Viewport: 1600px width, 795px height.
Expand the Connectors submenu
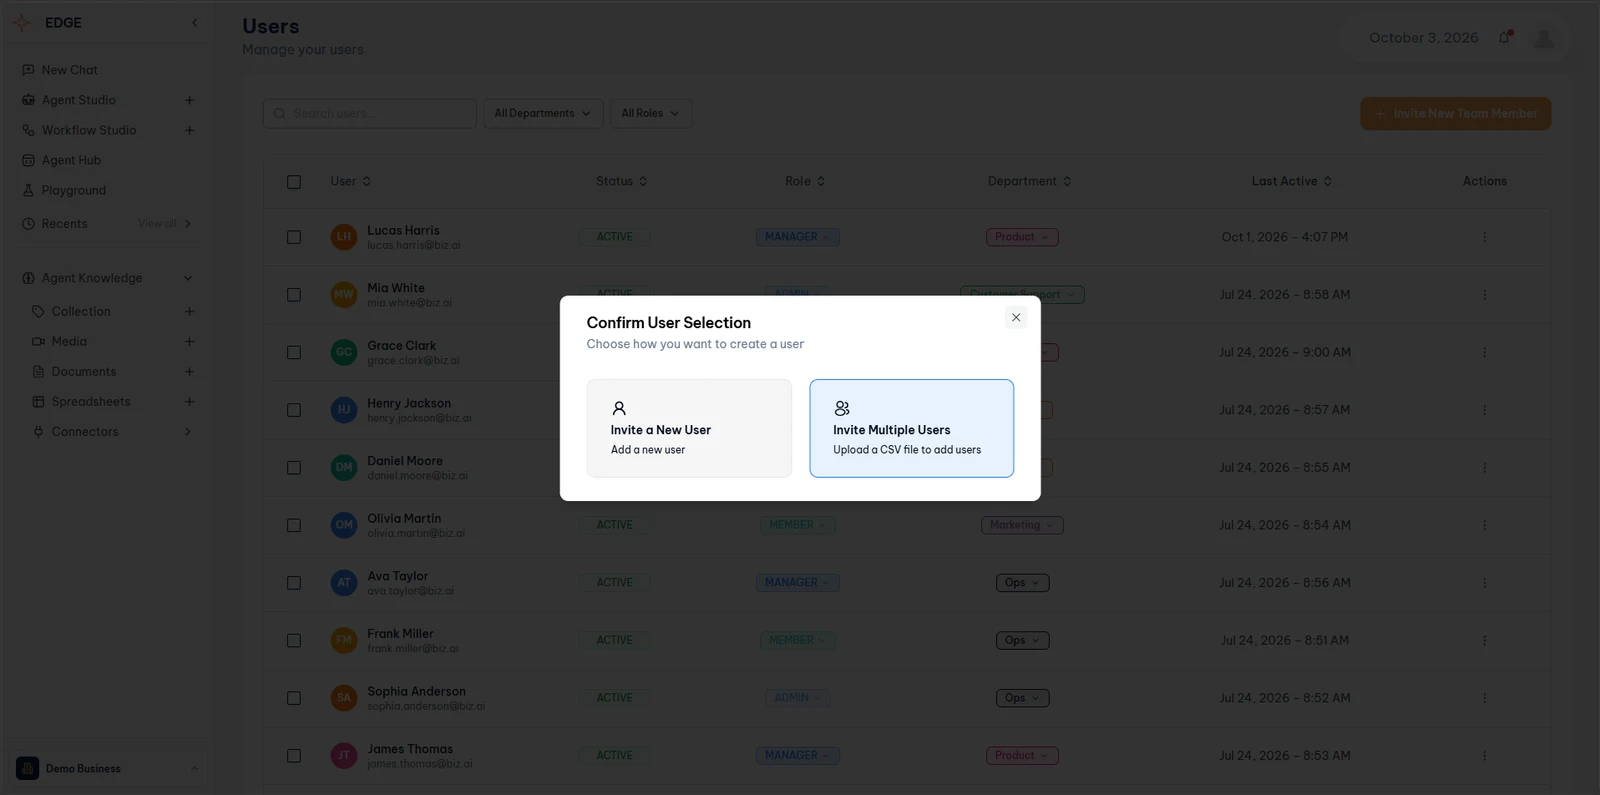188,432
